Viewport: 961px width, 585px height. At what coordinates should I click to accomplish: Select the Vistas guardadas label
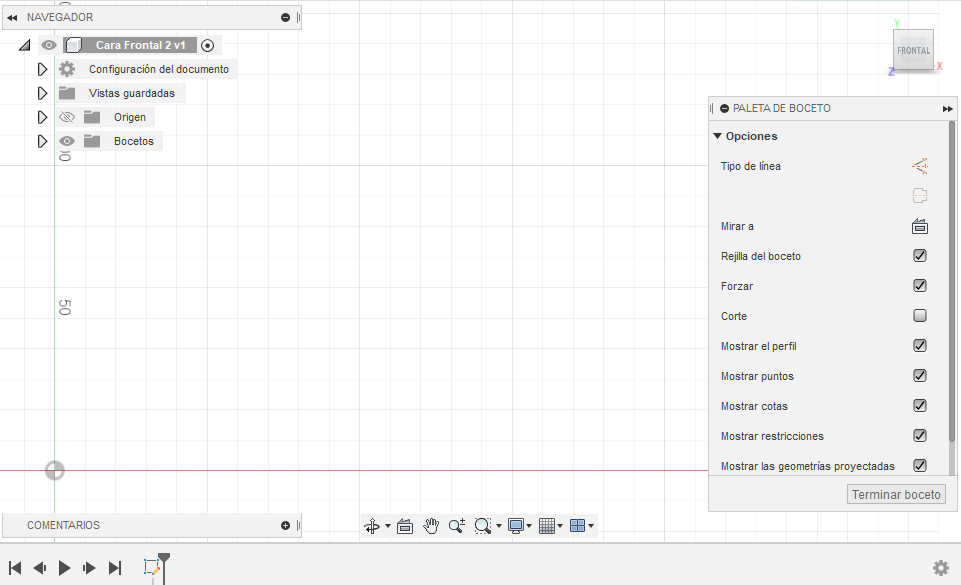132,93
